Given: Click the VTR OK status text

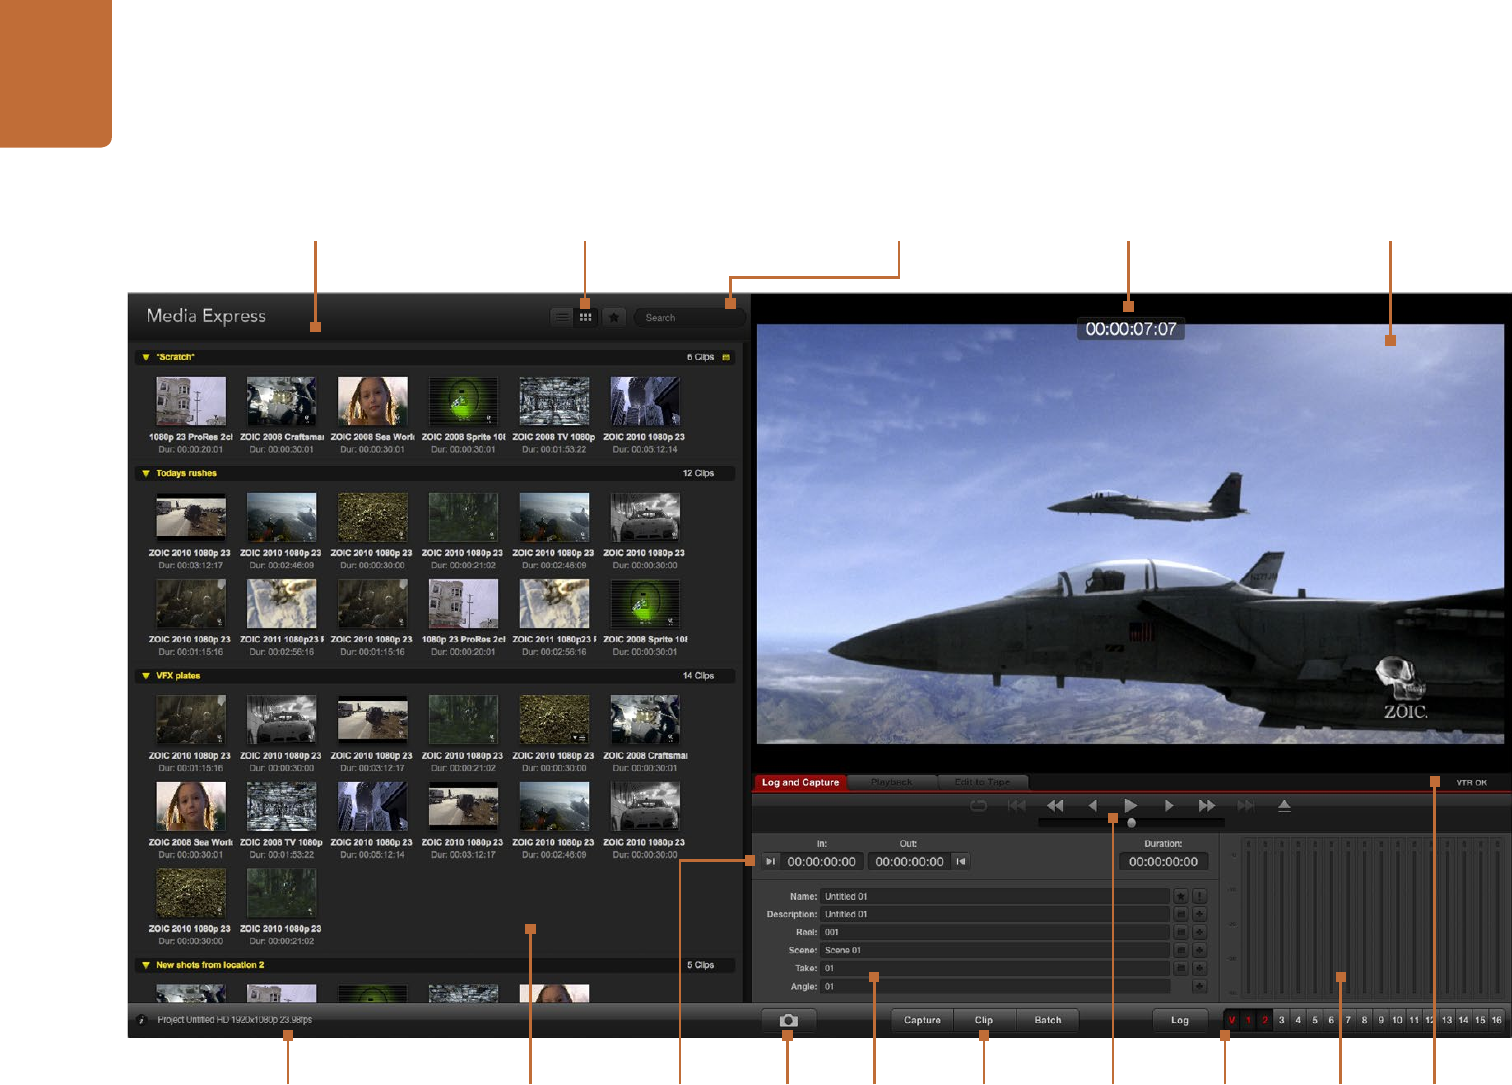Looking at the screenshot, I should 1472,783.
